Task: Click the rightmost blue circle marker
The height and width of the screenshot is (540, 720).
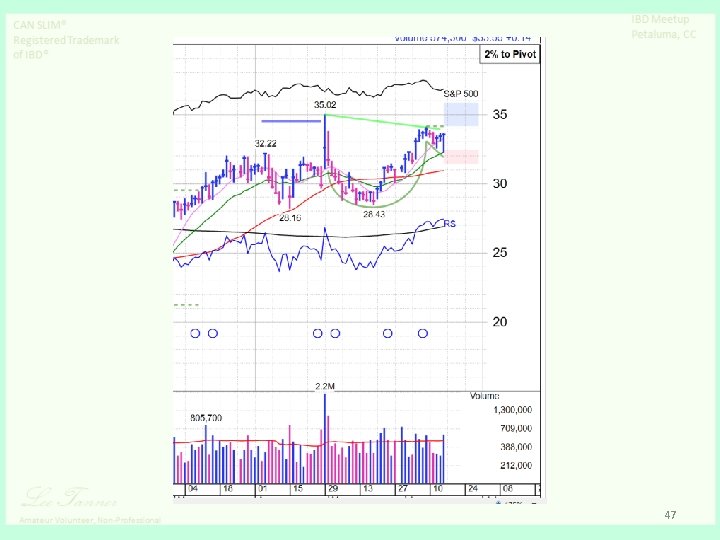Action: (x=423, y=333)
